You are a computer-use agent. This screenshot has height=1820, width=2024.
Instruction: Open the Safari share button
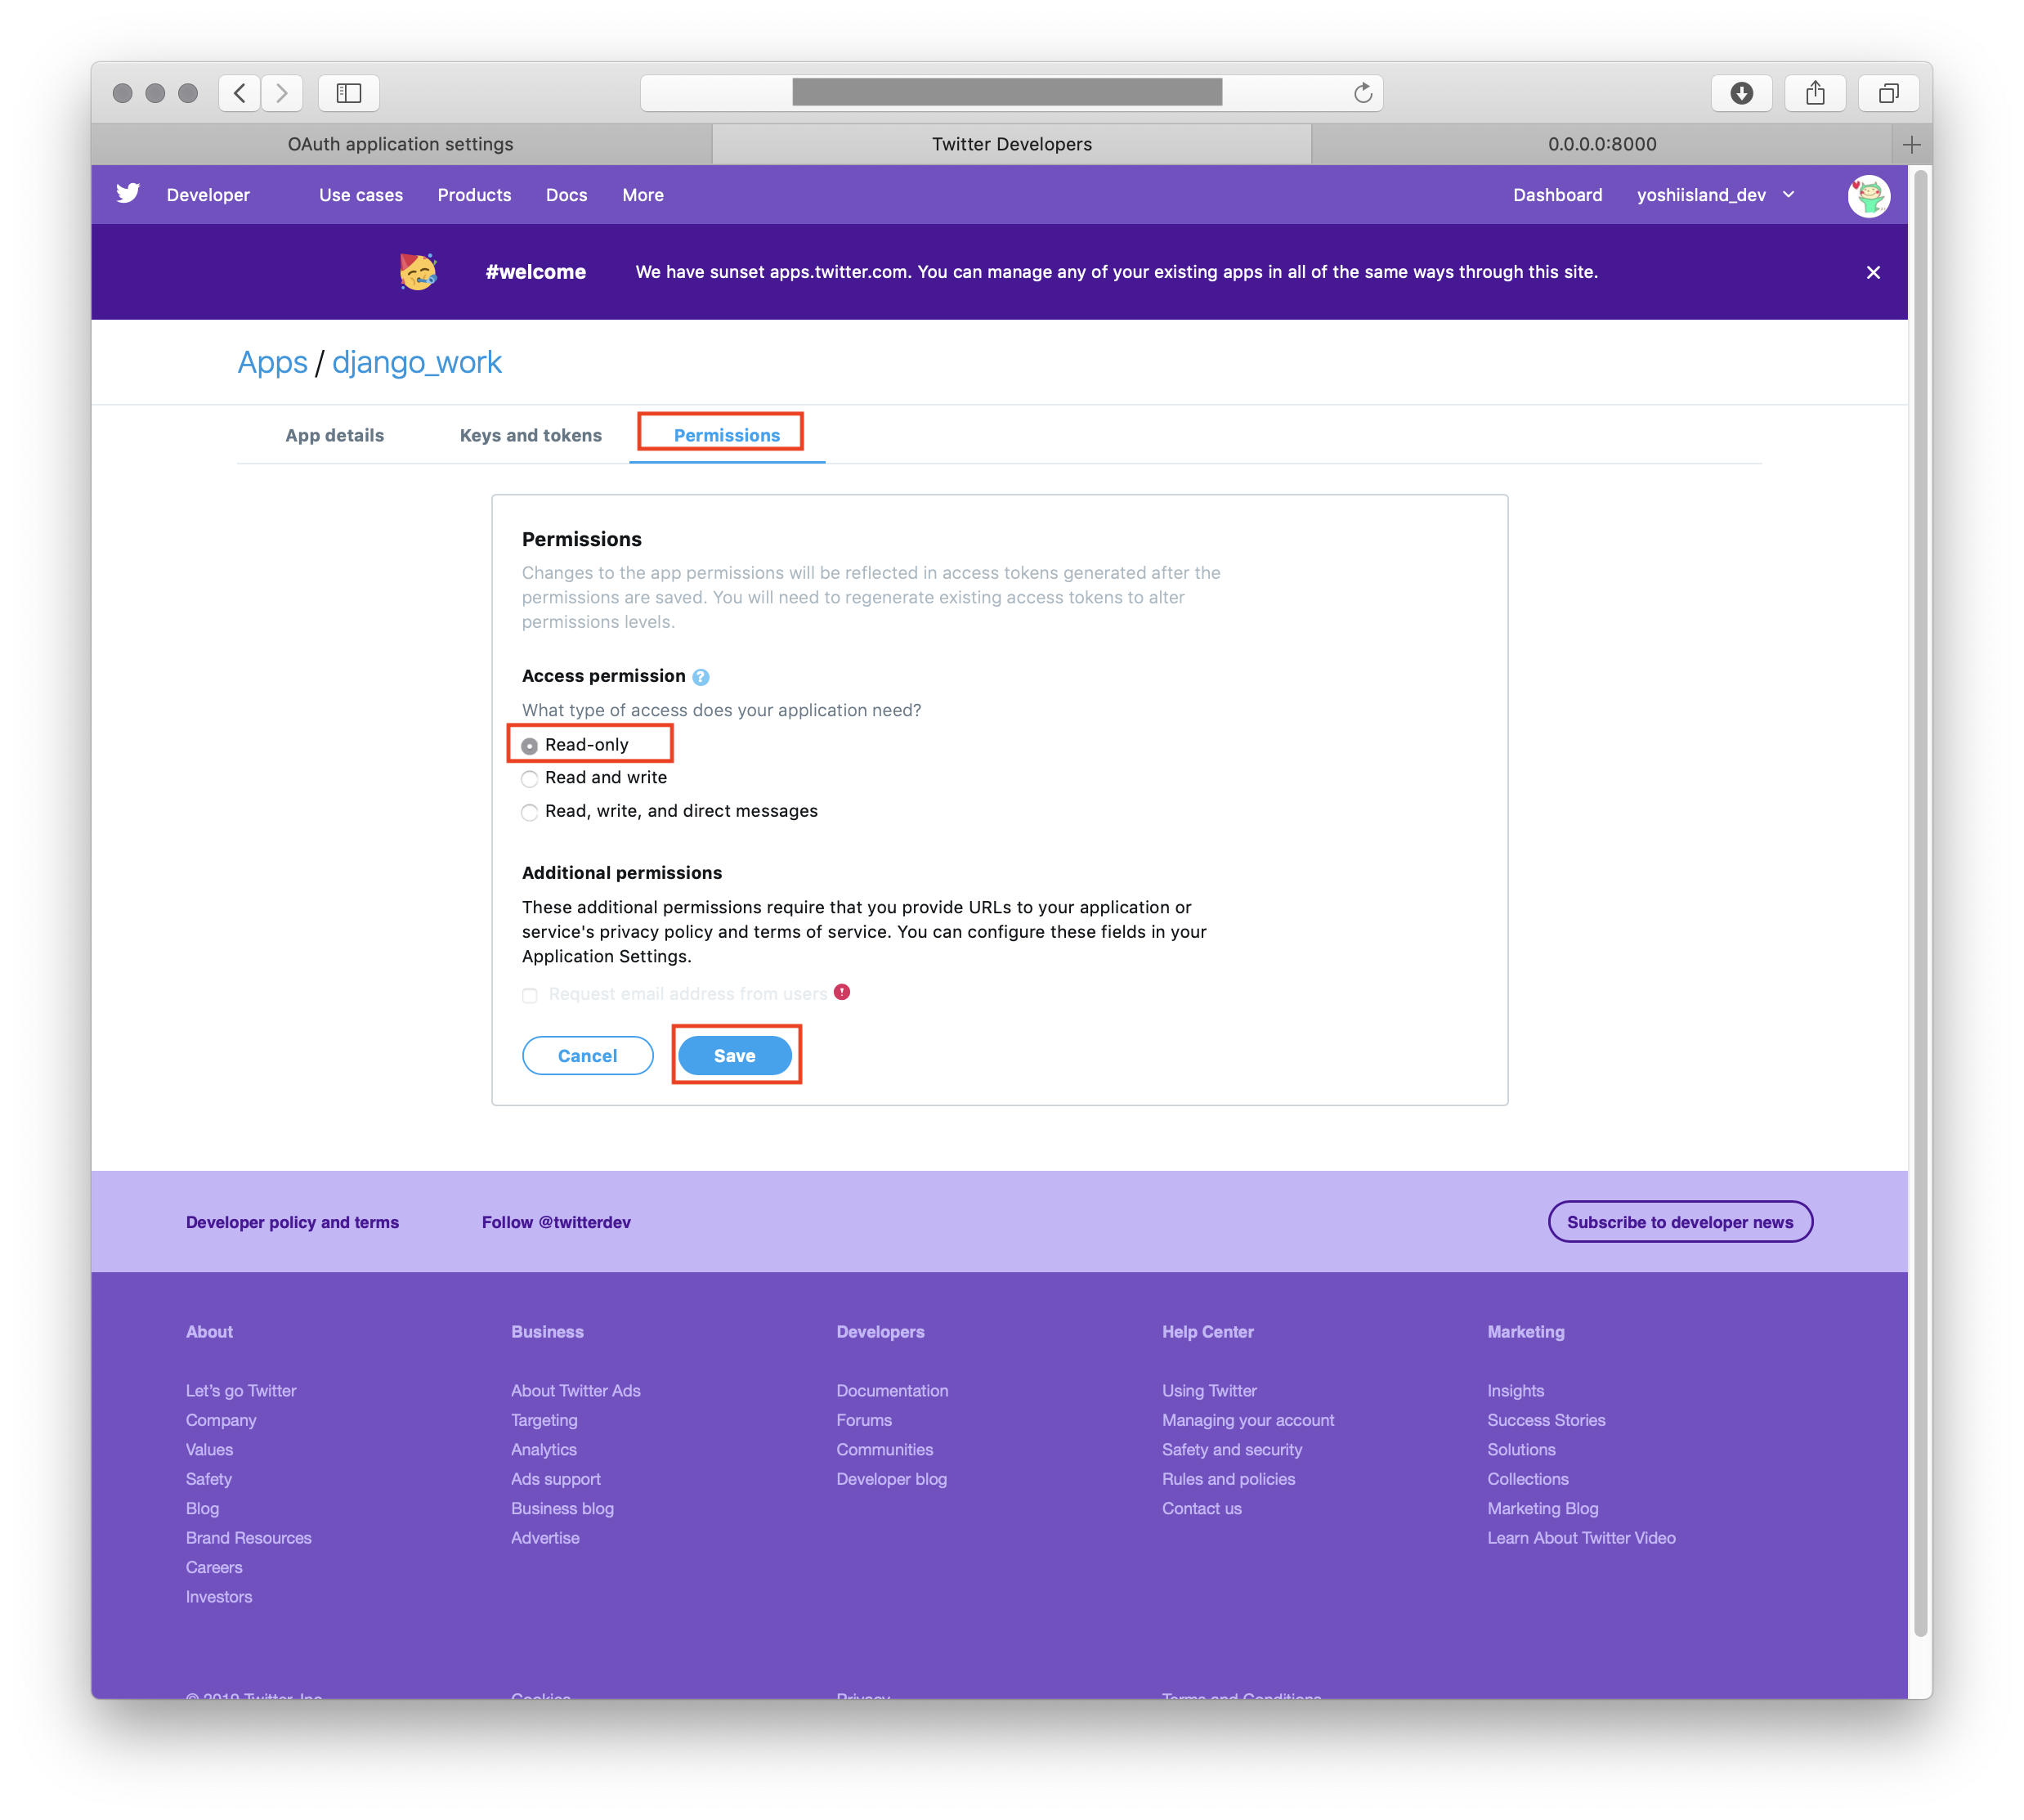tap(1815, 93)
